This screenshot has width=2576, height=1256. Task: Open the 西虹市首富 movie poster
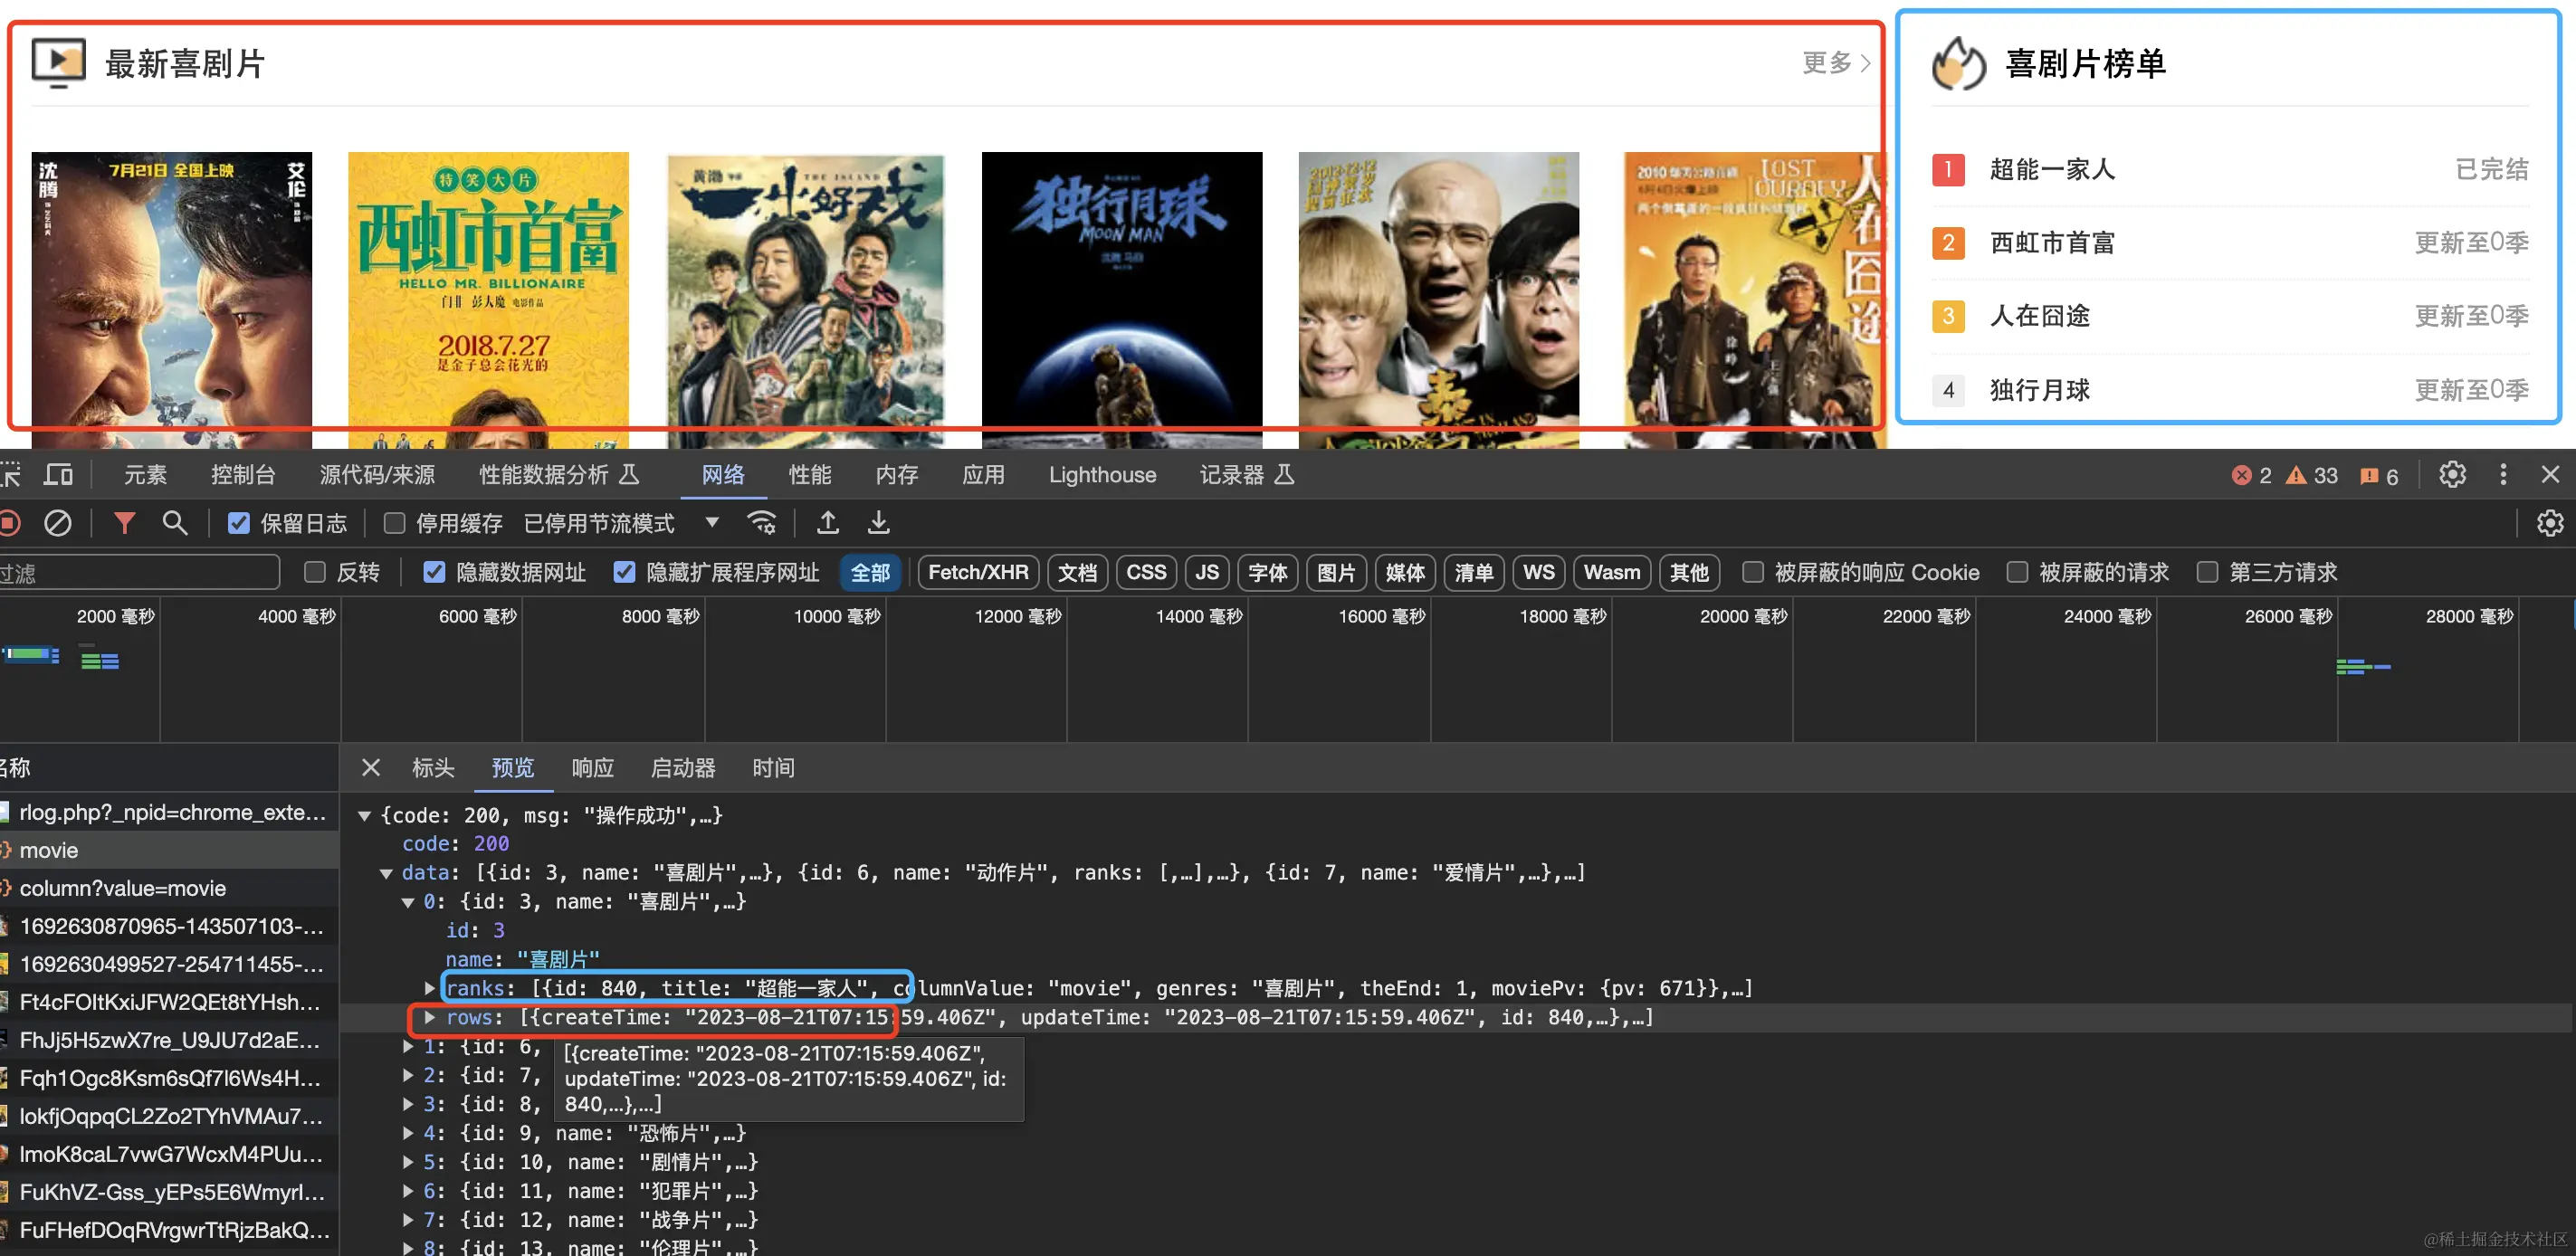(488, 299)
